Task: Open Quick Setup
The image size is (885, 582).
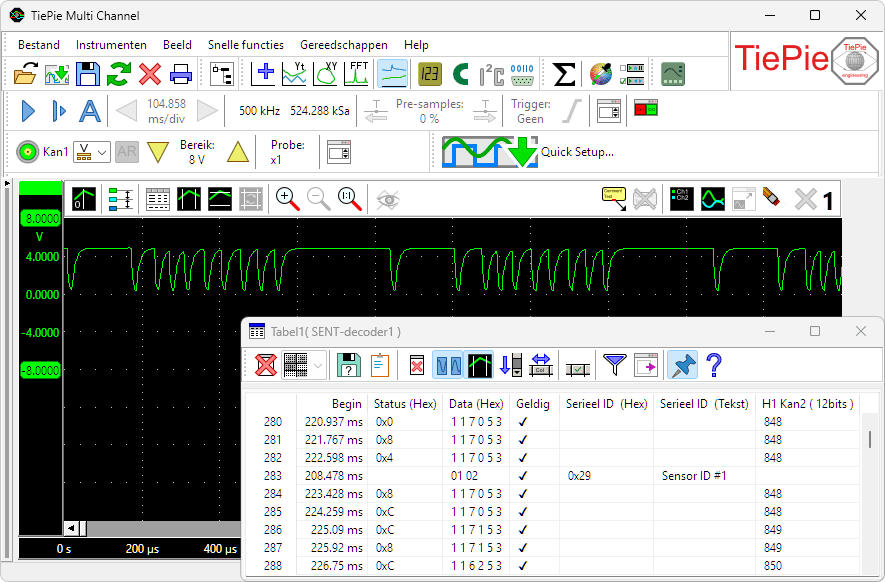Action: (x=528, y=152)
